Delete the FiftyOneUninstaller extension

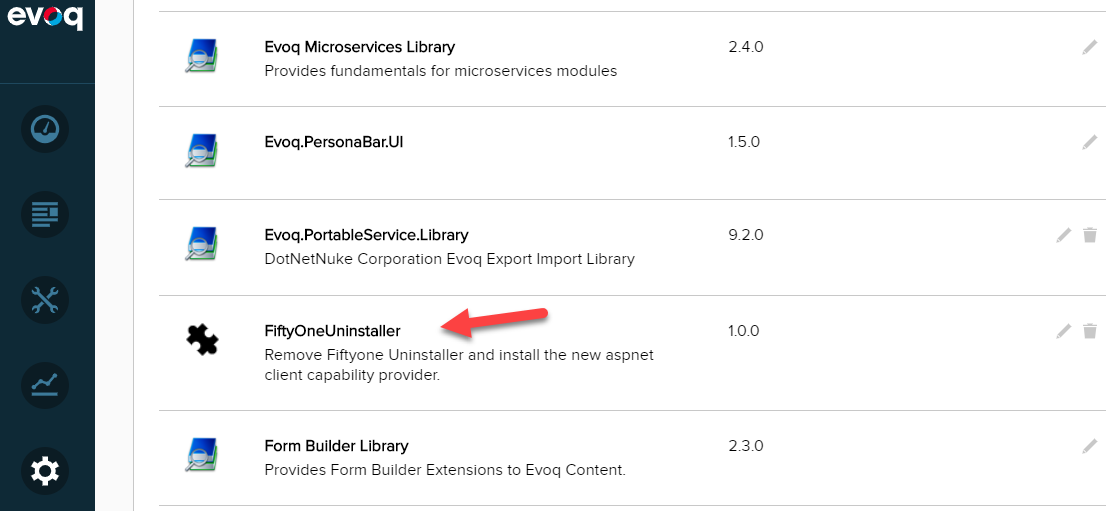(x=1090, y=331)
